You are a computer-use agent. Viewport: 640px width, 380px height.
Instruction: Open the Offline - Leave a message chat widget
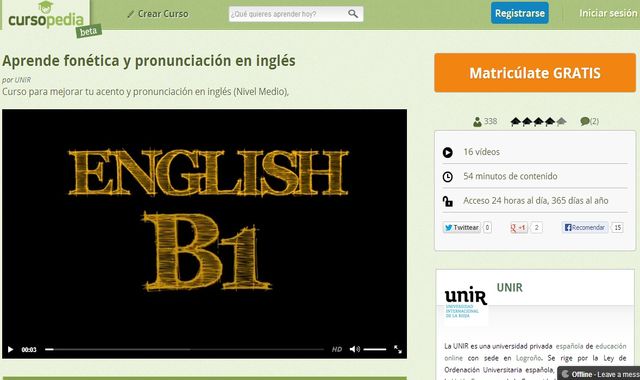(599, 374)
